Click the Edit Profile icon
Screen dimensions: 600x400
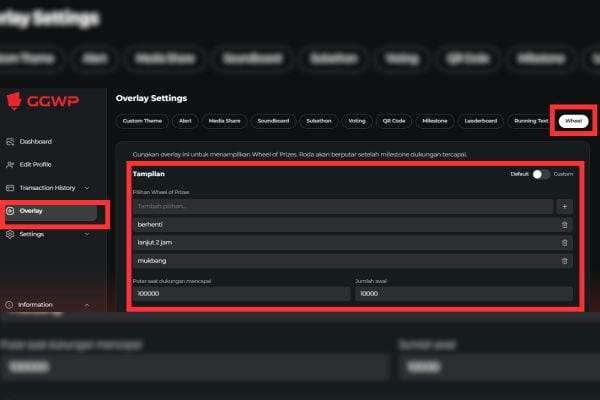(x=10, y=165)
